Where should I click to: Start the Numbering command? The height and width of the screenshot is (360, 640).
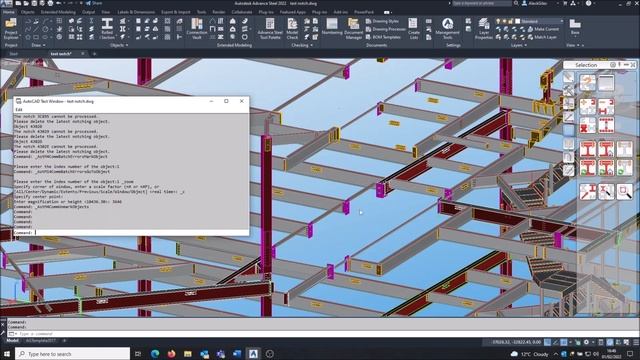pos(332,27)
